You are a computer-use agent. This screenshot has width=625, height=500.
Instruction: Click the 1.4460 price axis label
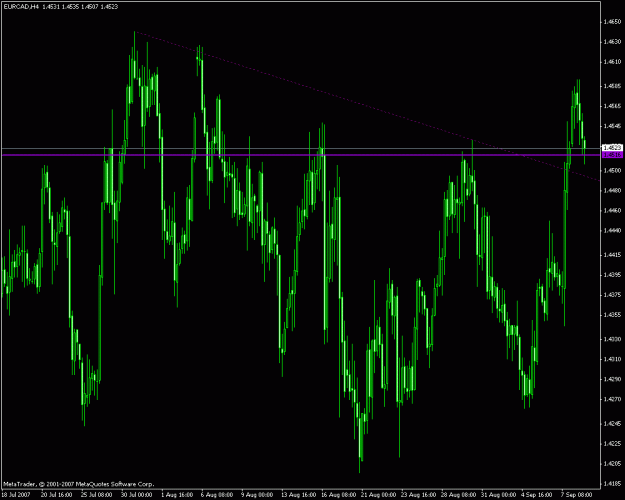click(612, 210)
